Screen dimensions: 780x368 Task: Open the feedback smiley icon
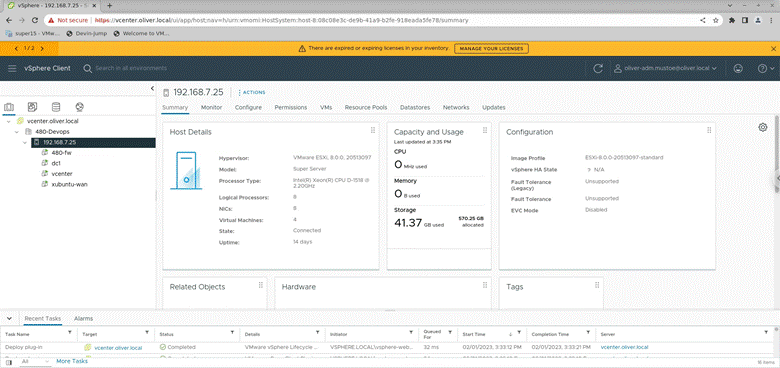[x=738, y=69]
